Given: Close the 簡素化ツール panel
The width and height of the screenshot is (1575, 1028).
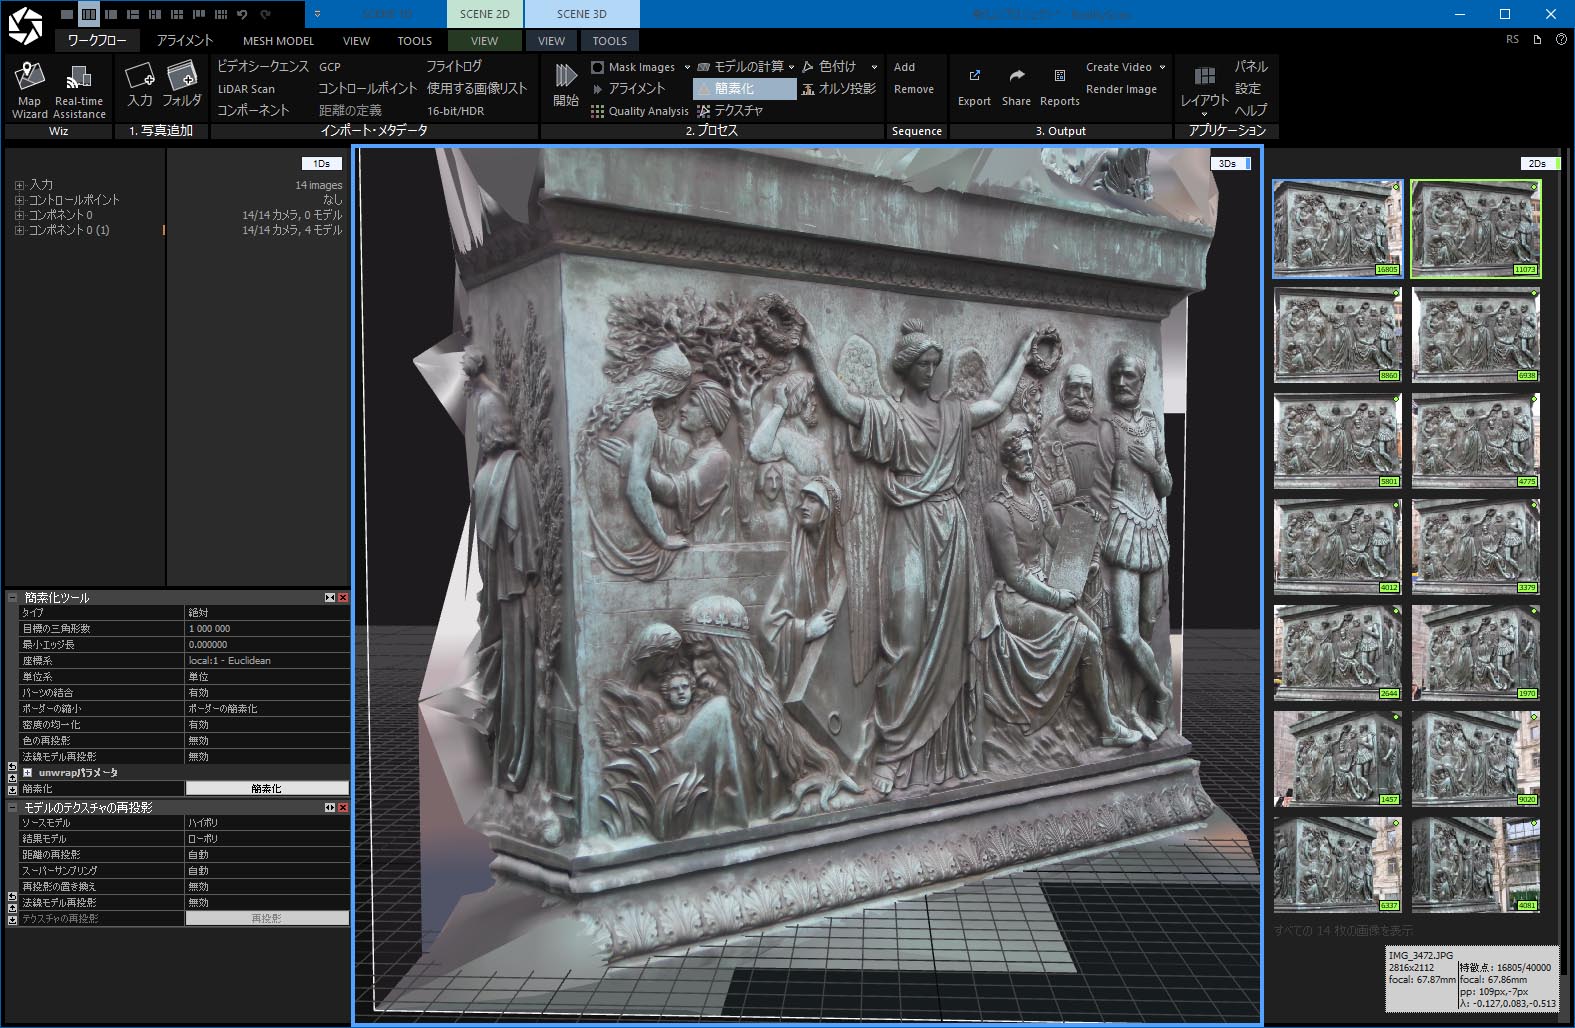Looking at the screenshot, I should [343, 598].
